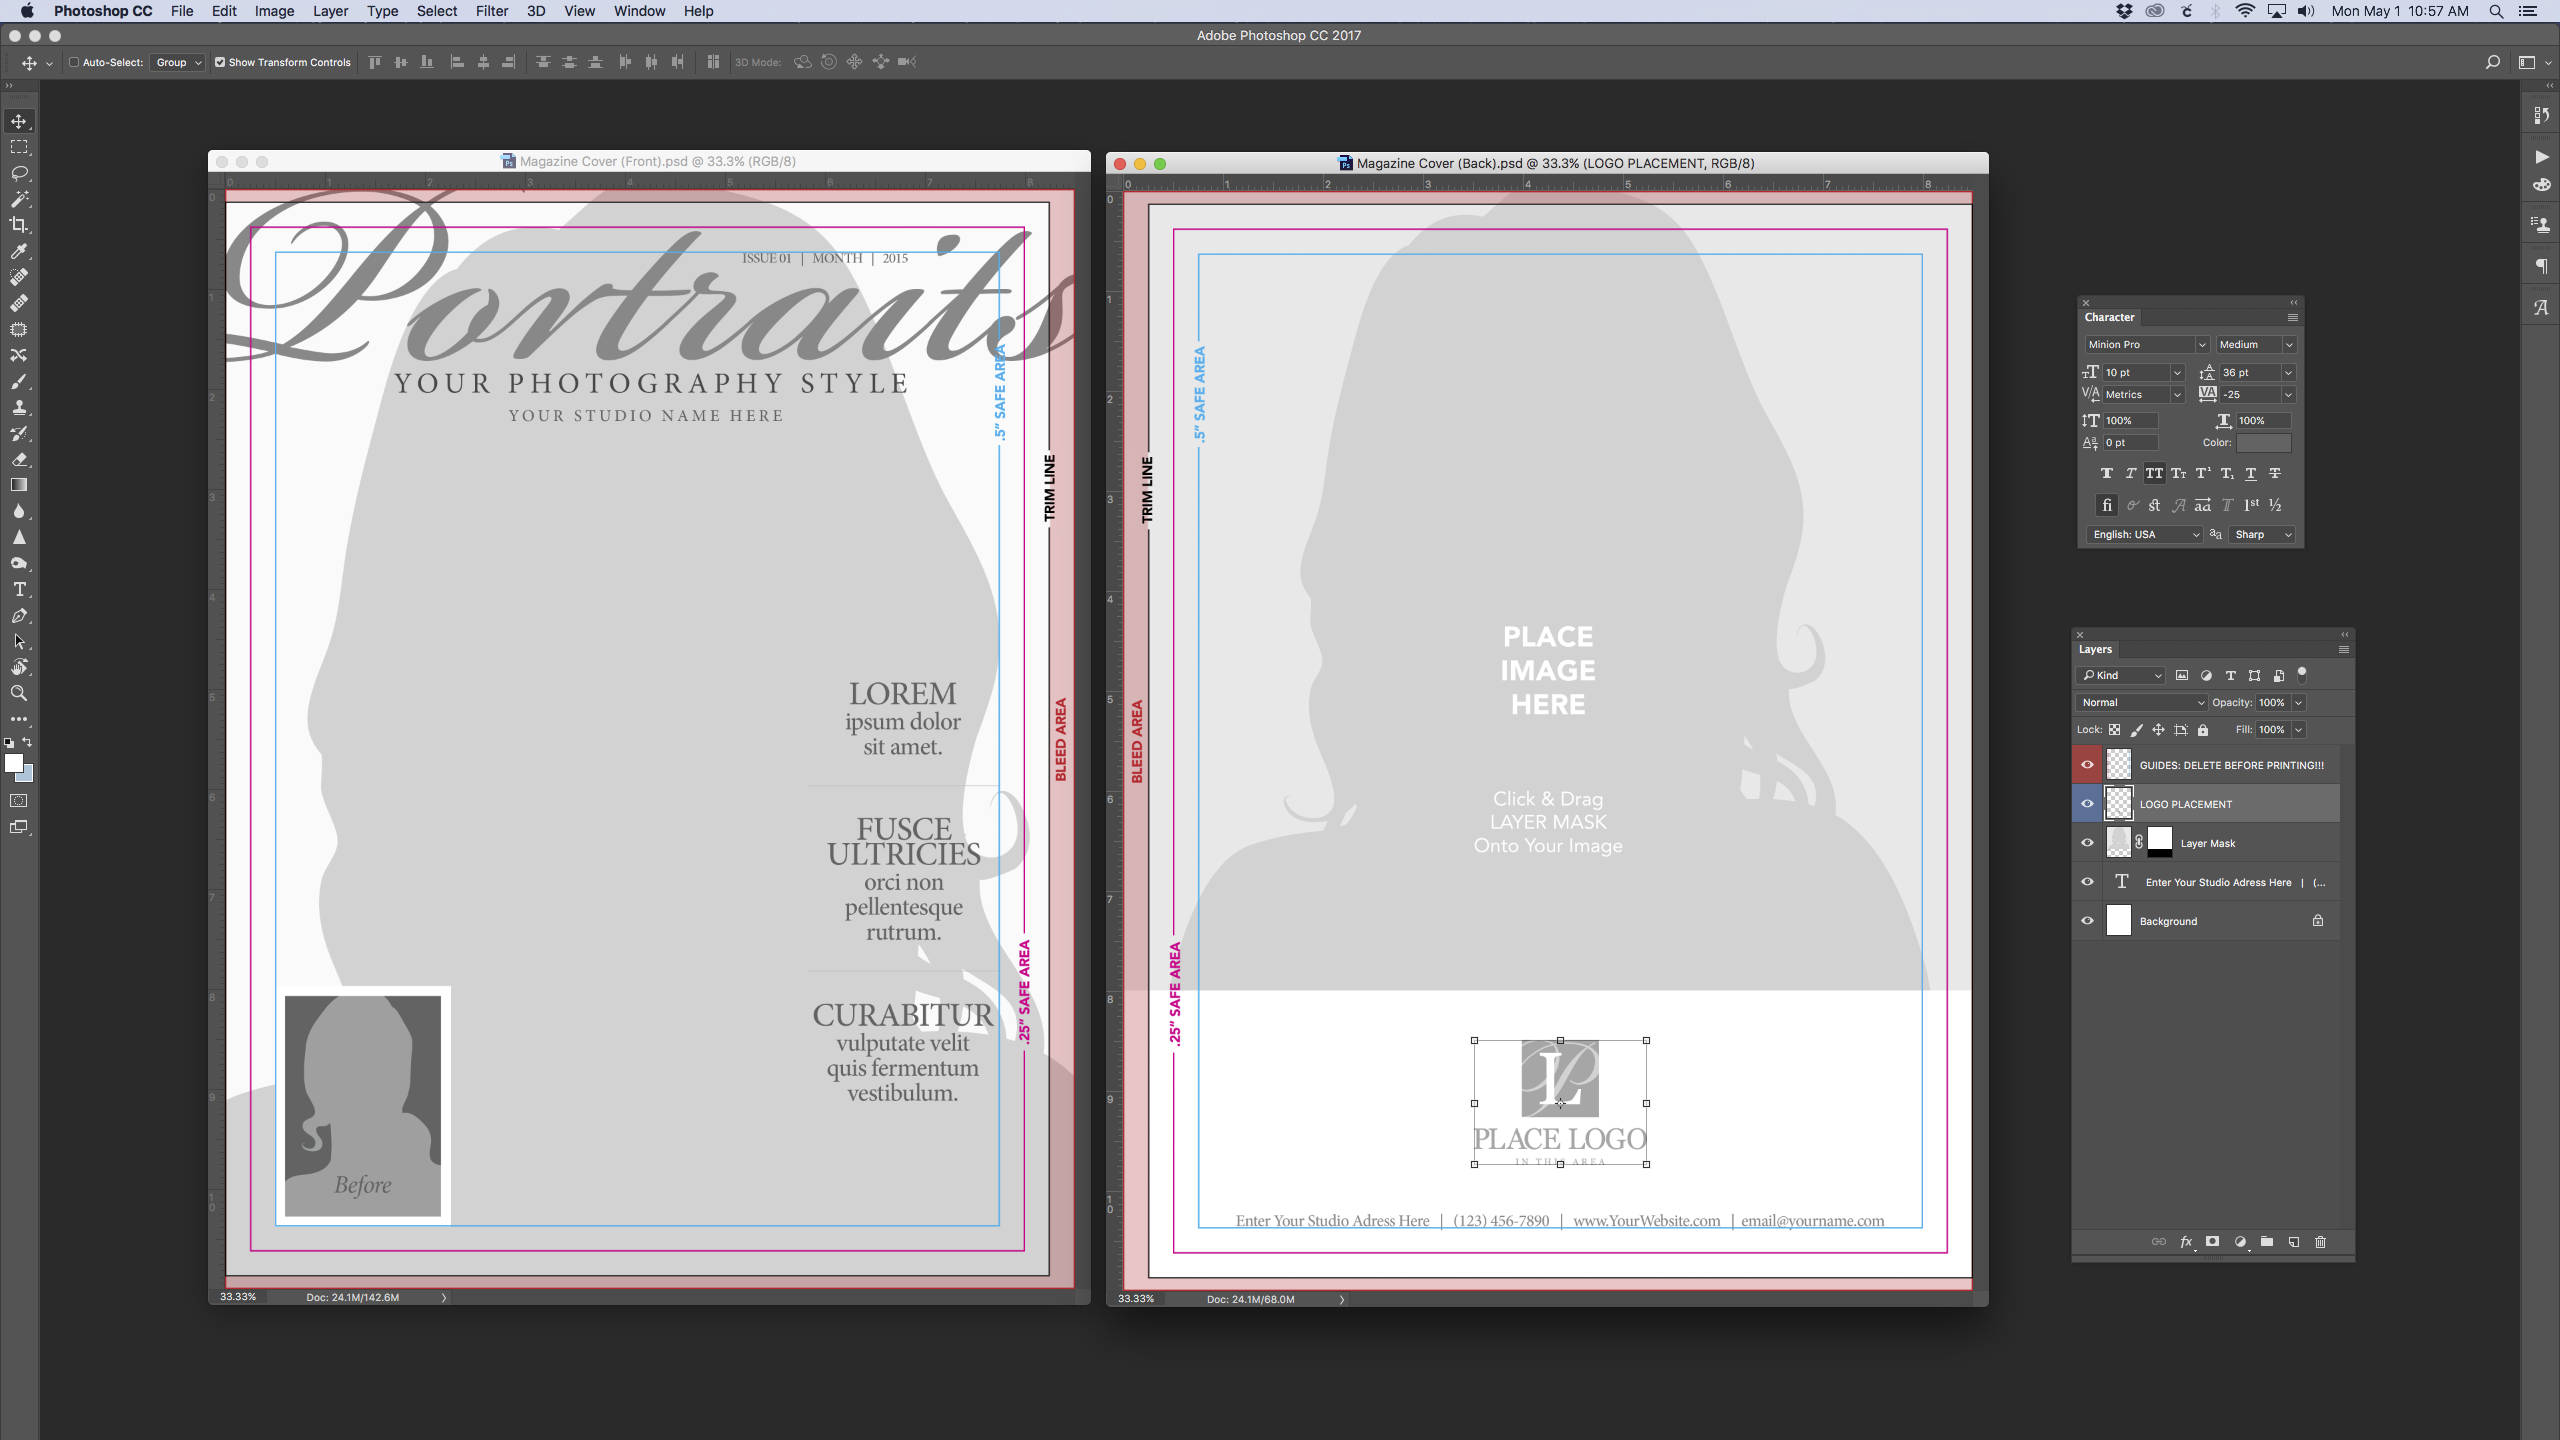Image resolution: width=2560 pixels, height=1440 pixels.
Task: Open the blend mode dropdown set to Normal
Action: (2142, 702)
